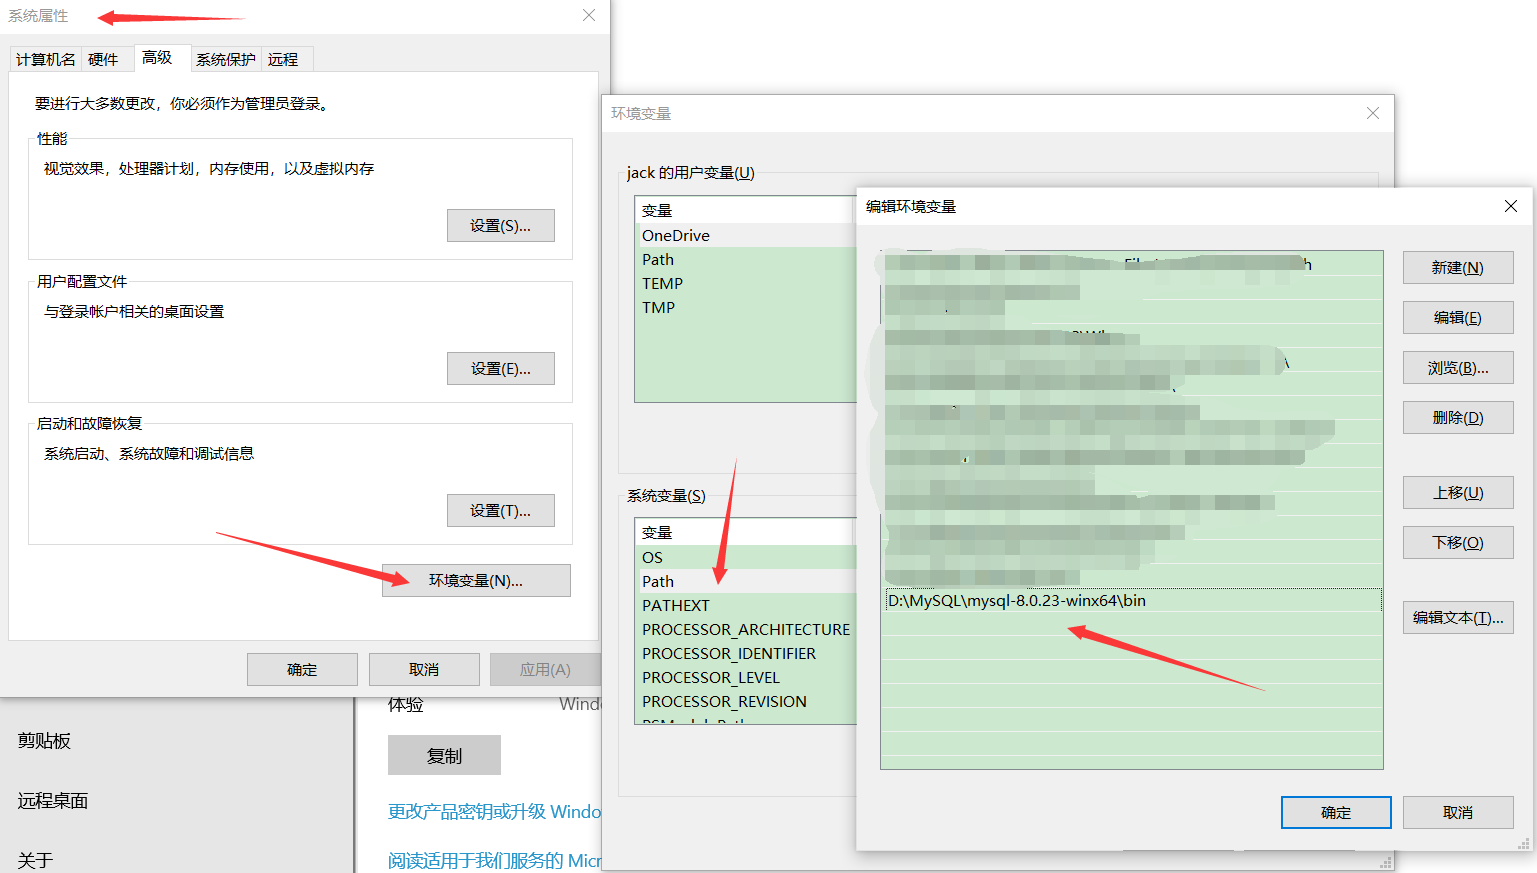Click 新建(N) in edit variable dialog

pos(1457,267)
